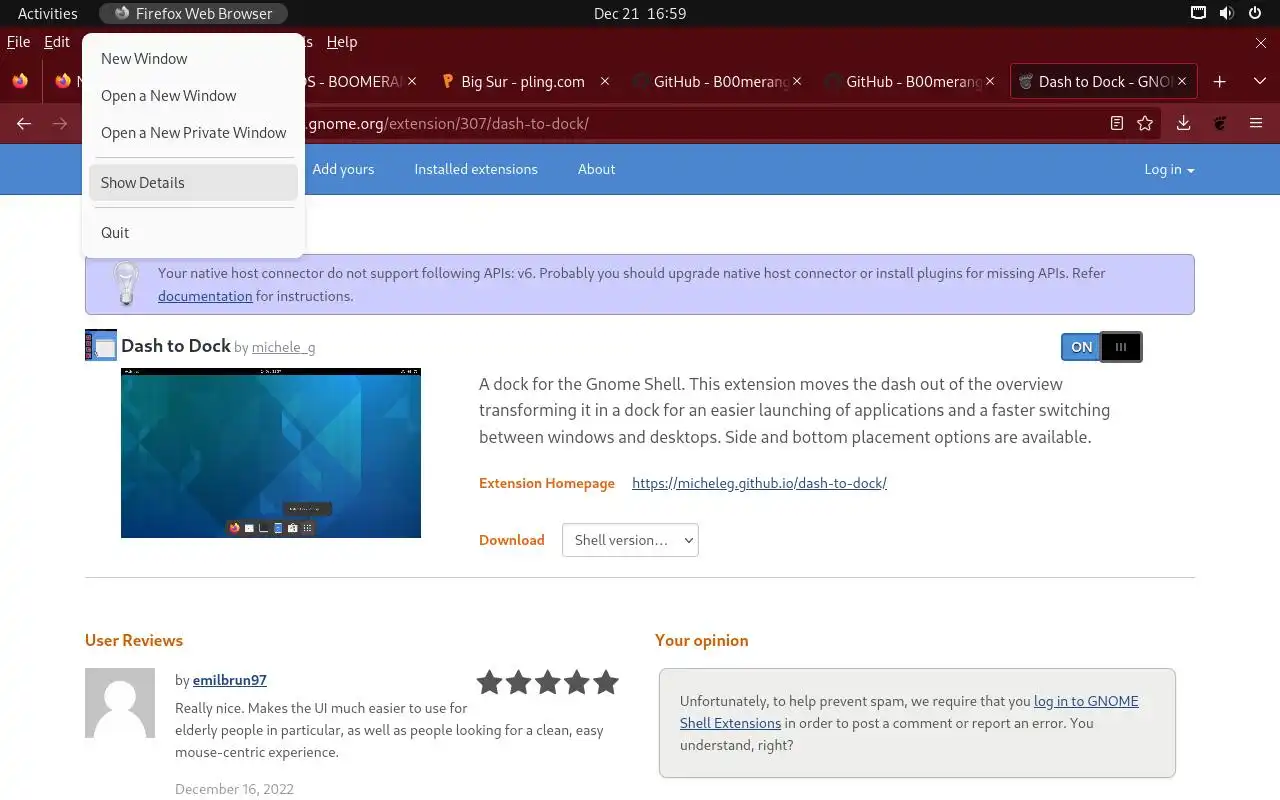Viewport: 1280px width, 800px height.
Task: Select New Window from the app menu
Action: (193, 59)
